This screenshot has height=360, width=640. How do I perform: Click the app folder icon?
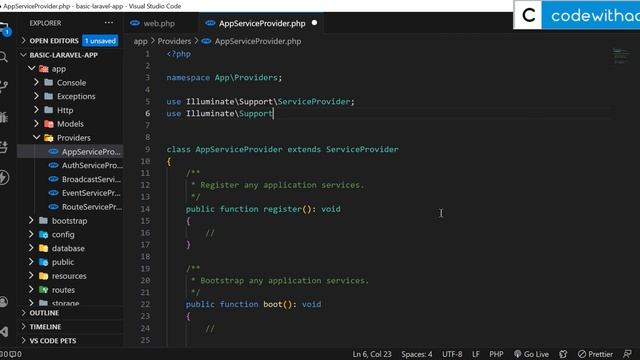point(44,69)
